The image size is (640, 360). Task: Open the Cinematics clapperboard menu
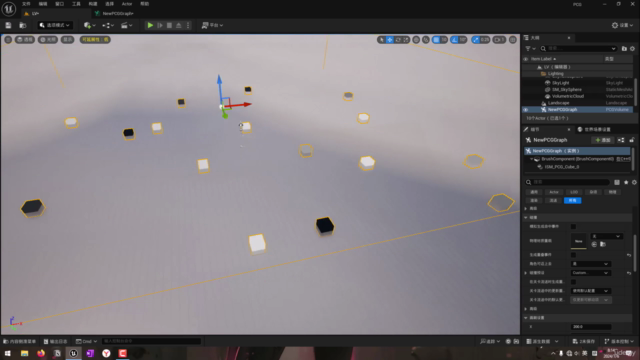pyautogui.click(x=127, y=25)
